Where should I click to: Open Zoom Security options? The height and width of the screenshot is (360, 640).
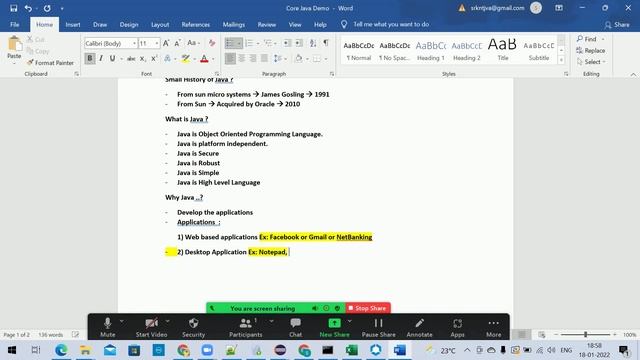point(193,327)
